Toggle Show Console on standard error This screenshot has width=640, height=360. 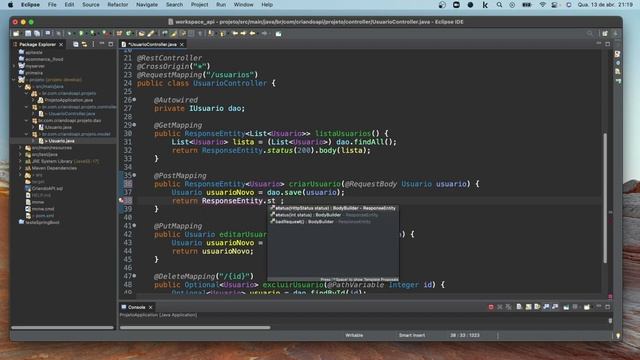point(555,307)
